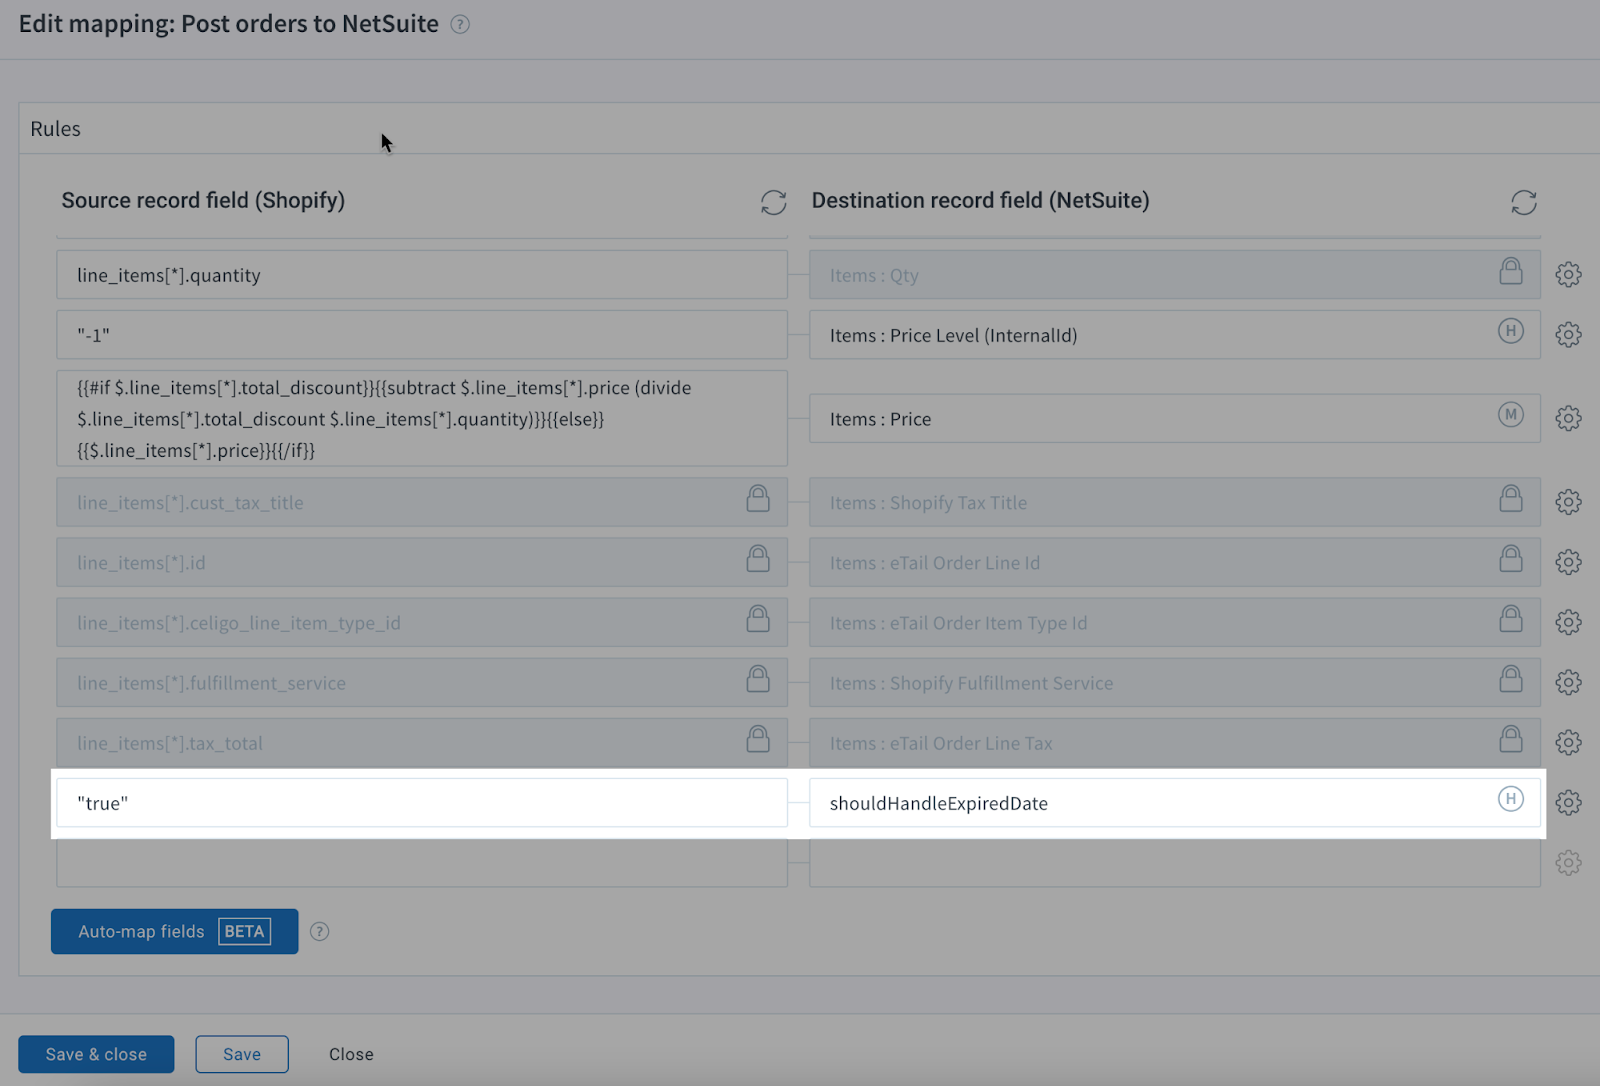Viewport: 1600px width, 1086px height.
Task: Click lock icon on line_items[*].cust_tax_title
Action: coord(758,498)
